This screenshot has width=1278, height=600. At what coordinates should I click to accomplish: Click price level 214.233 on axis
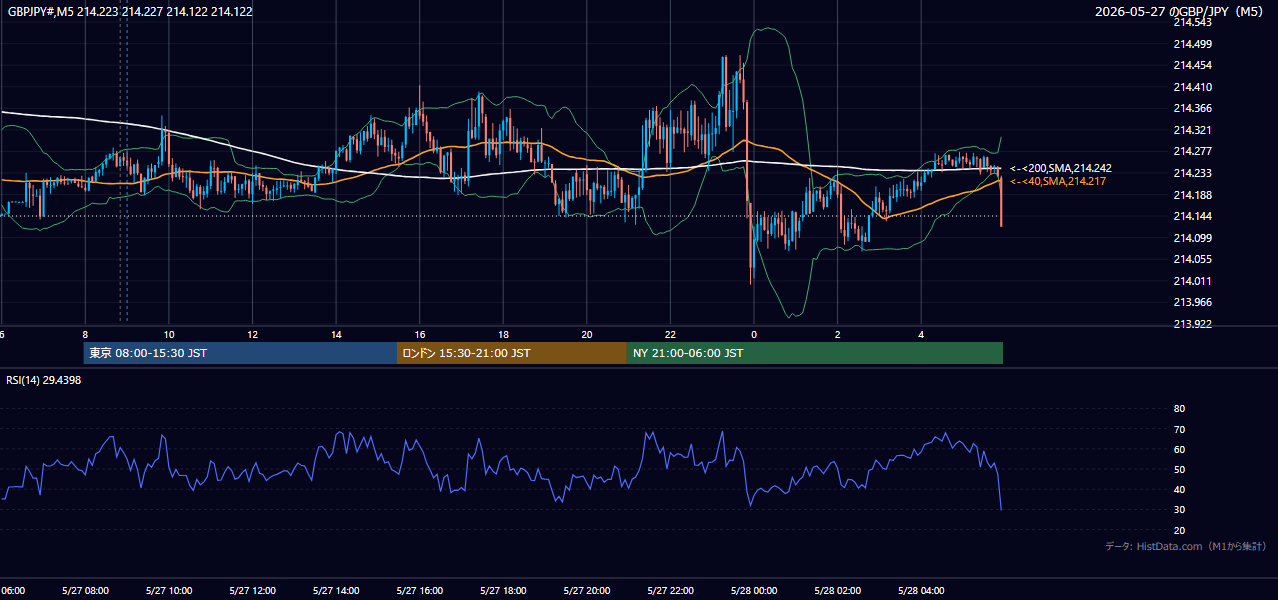[1192, 173]
